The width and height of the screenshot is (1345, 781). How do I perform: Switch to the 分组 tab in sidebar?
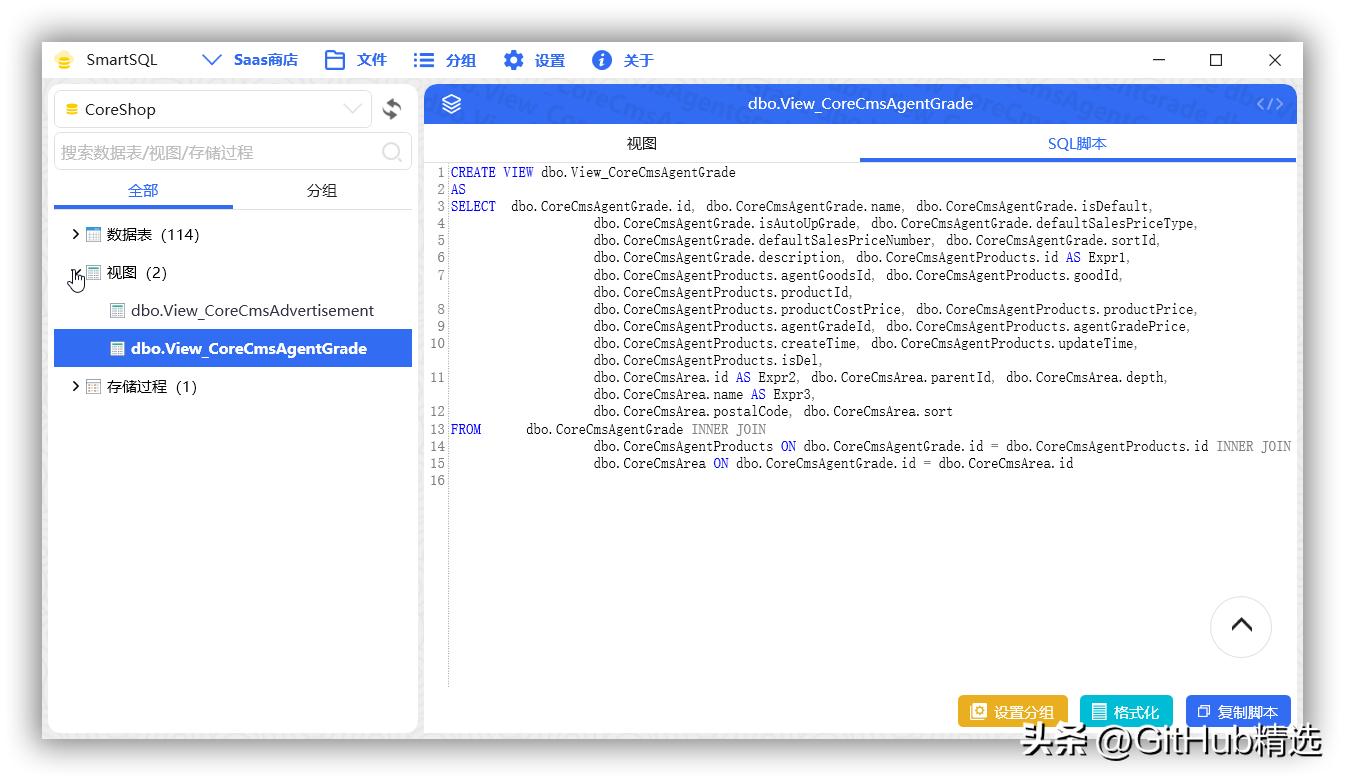pyautogui.click(x=321, y=190)
